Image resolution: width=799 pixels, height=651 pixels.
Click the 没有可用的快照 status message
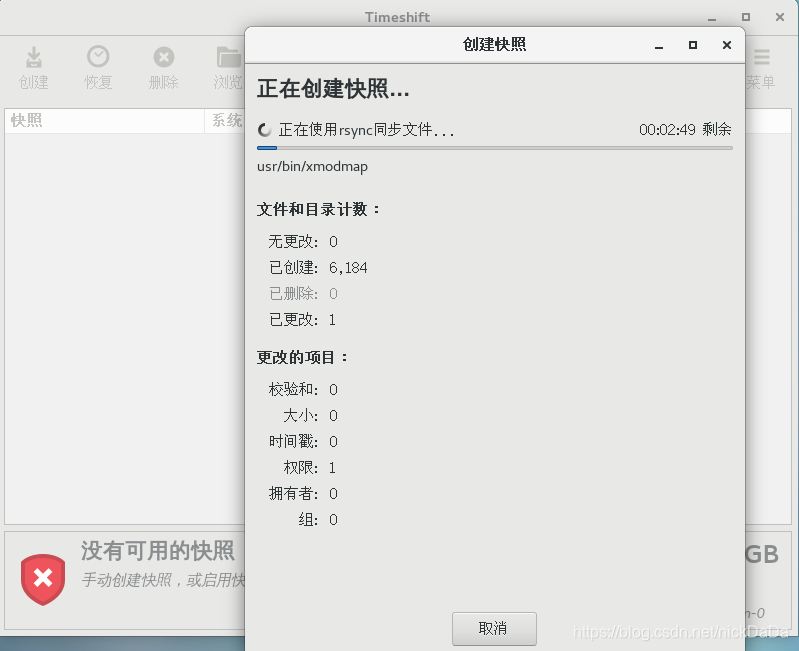(157, 551)
